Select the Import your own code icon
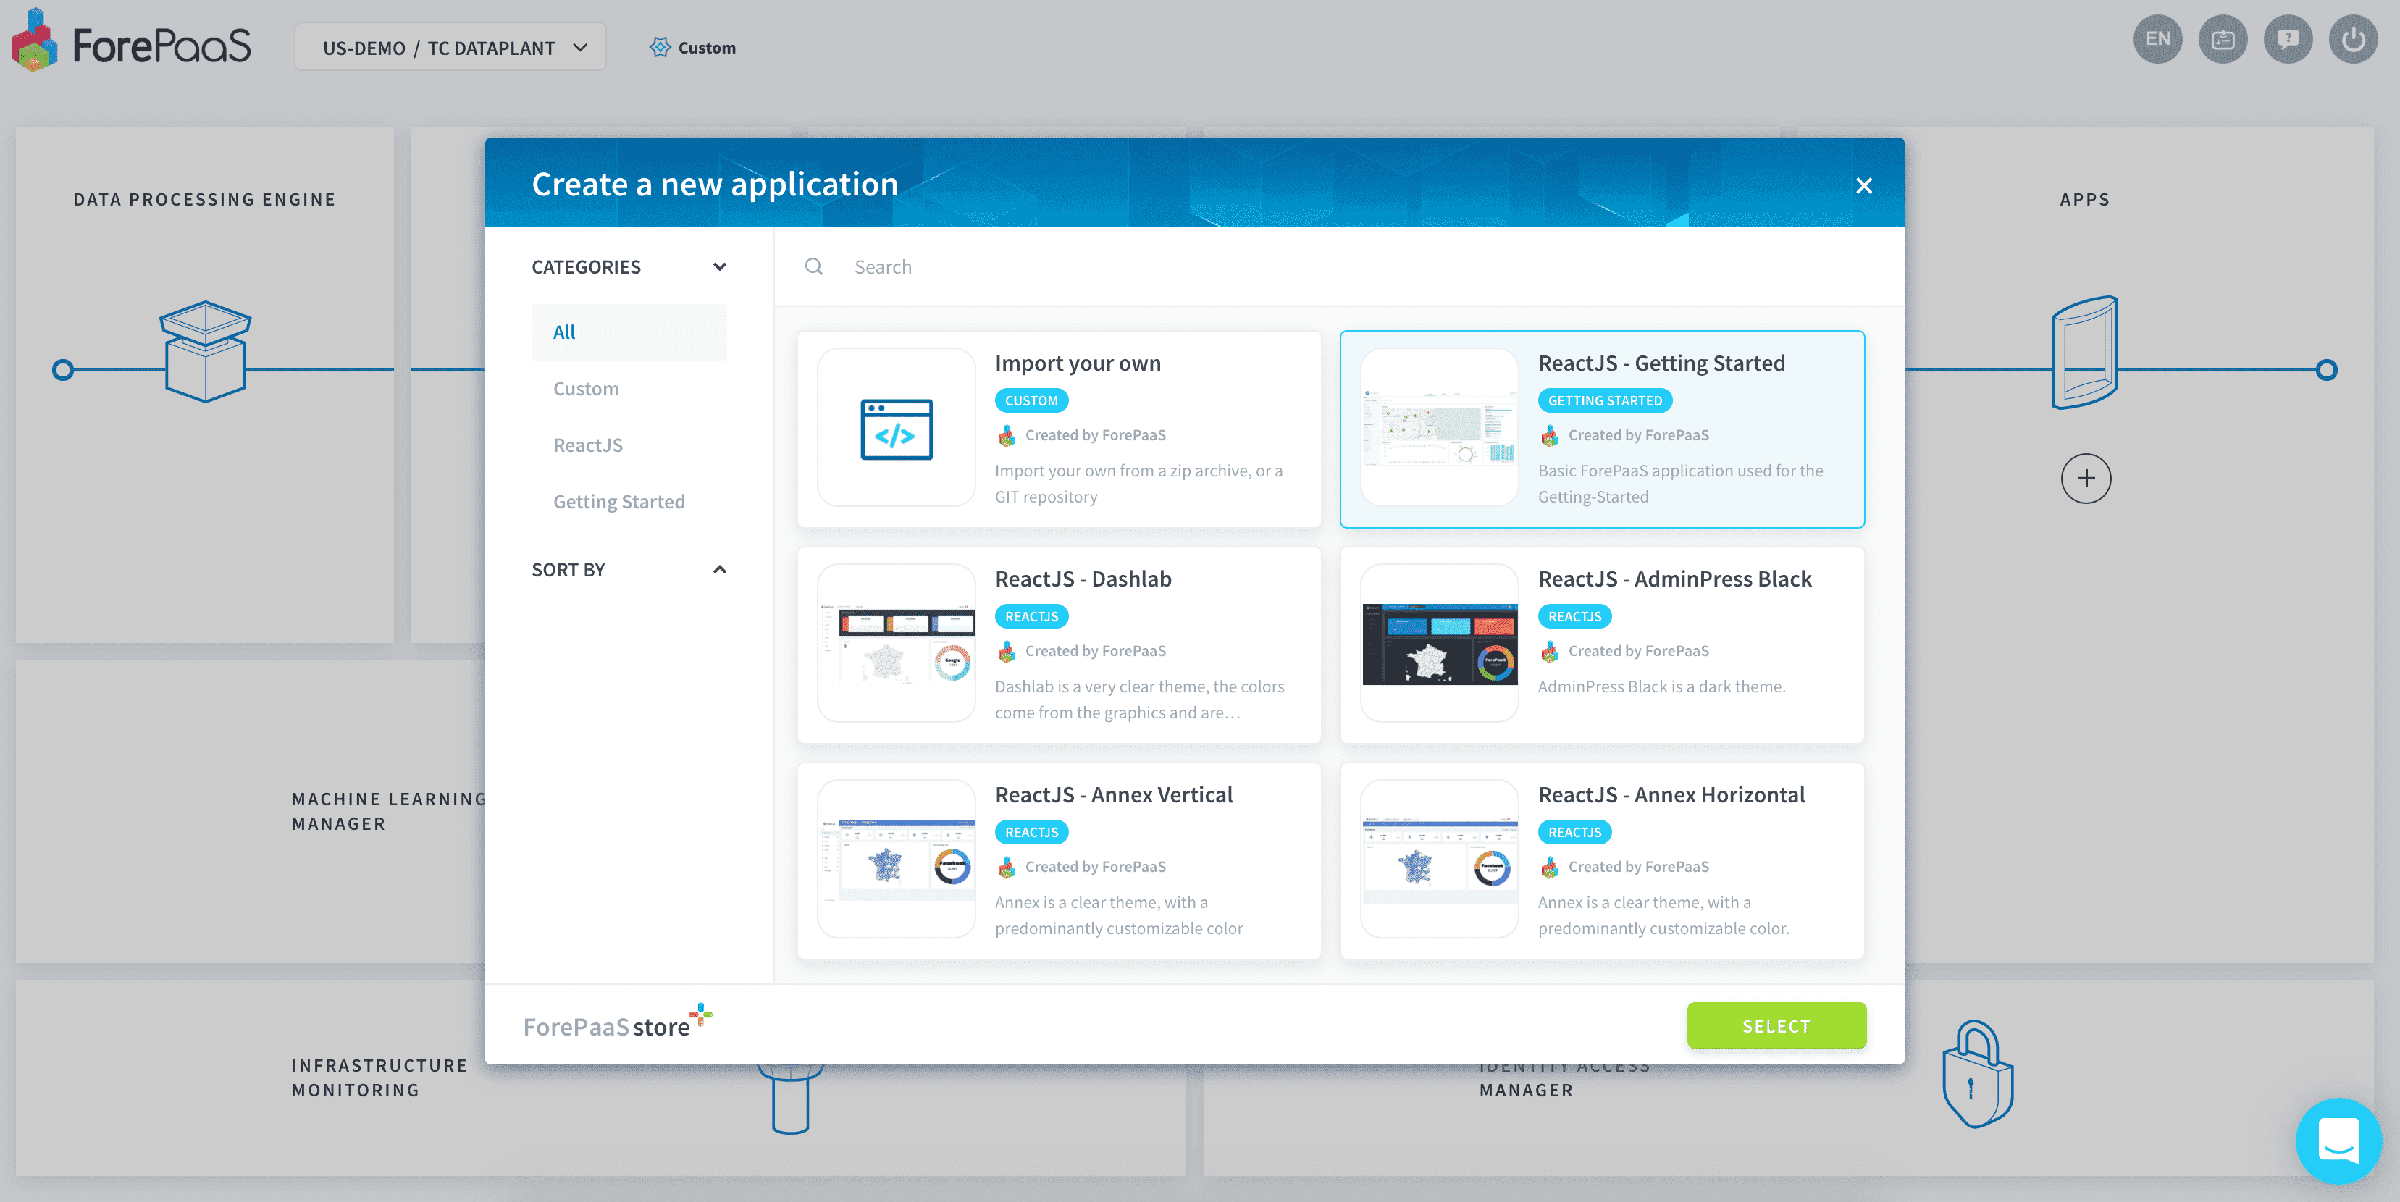This screenshot has width=2400, height=1202. pos(896,428)
